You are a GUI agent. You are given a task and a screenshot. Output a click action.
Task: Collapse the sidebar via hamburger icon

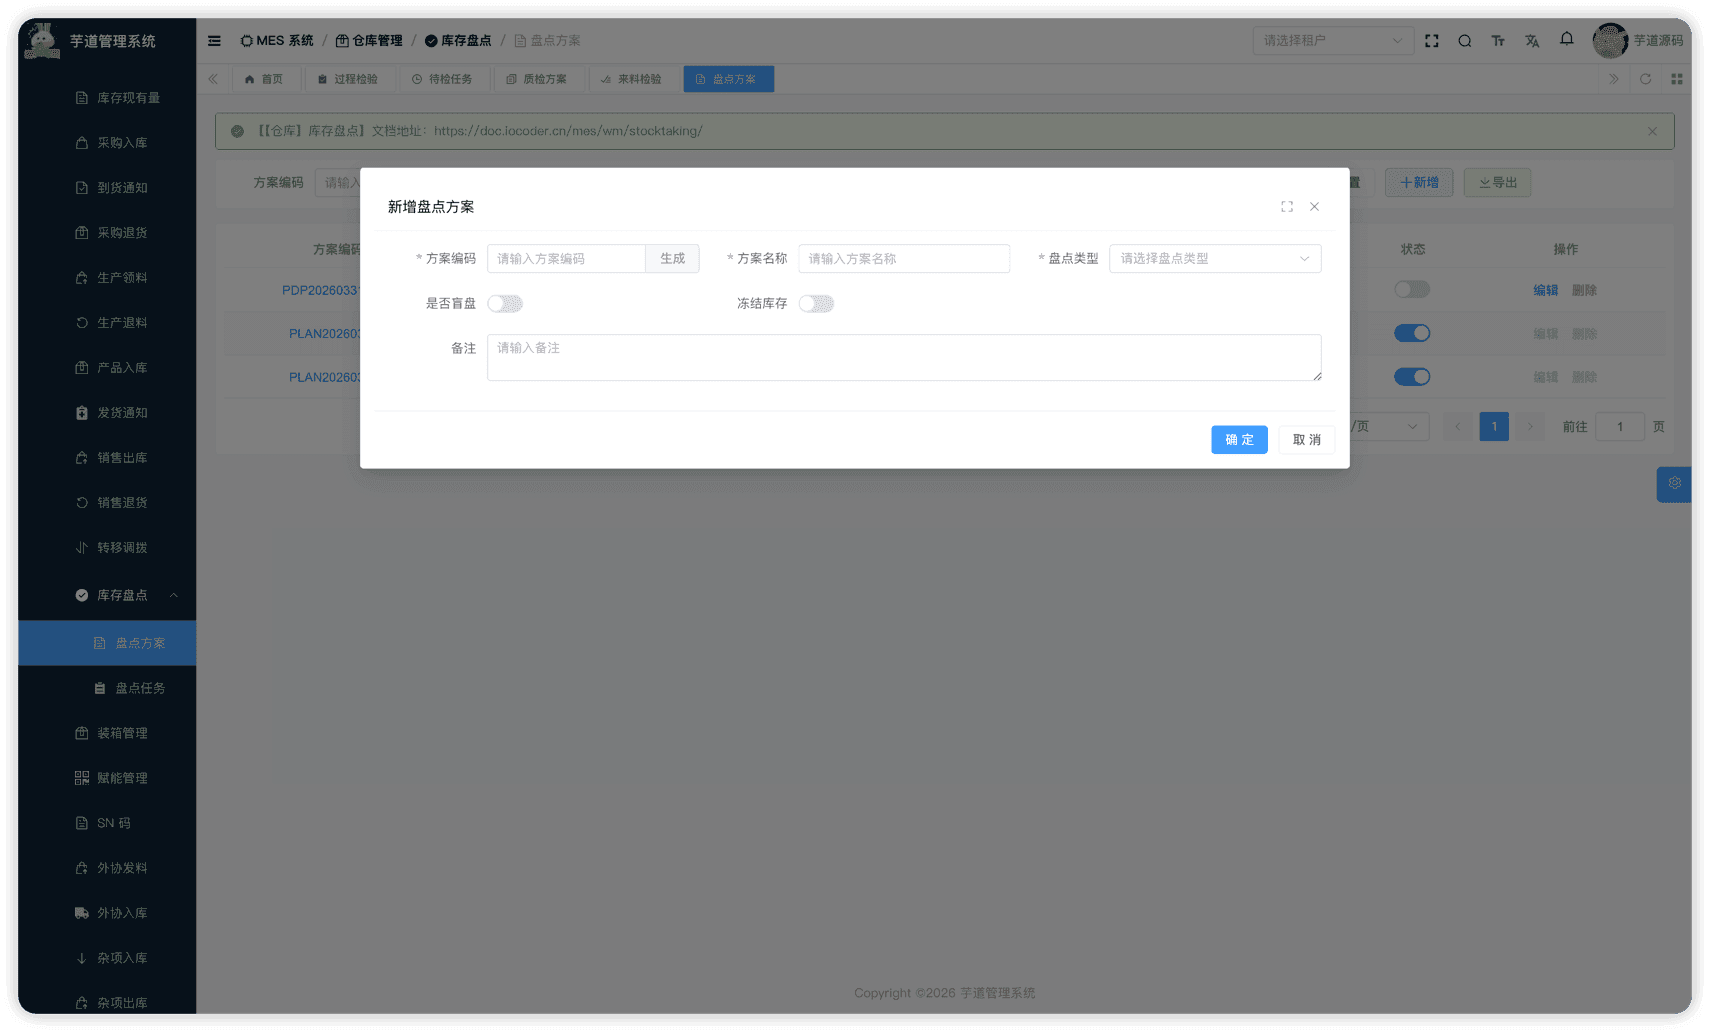click(214, 40)
